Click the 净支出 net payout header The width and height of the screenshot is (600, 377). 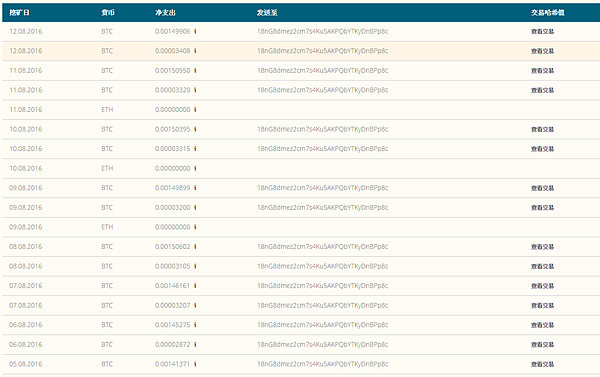coord(165,13)
